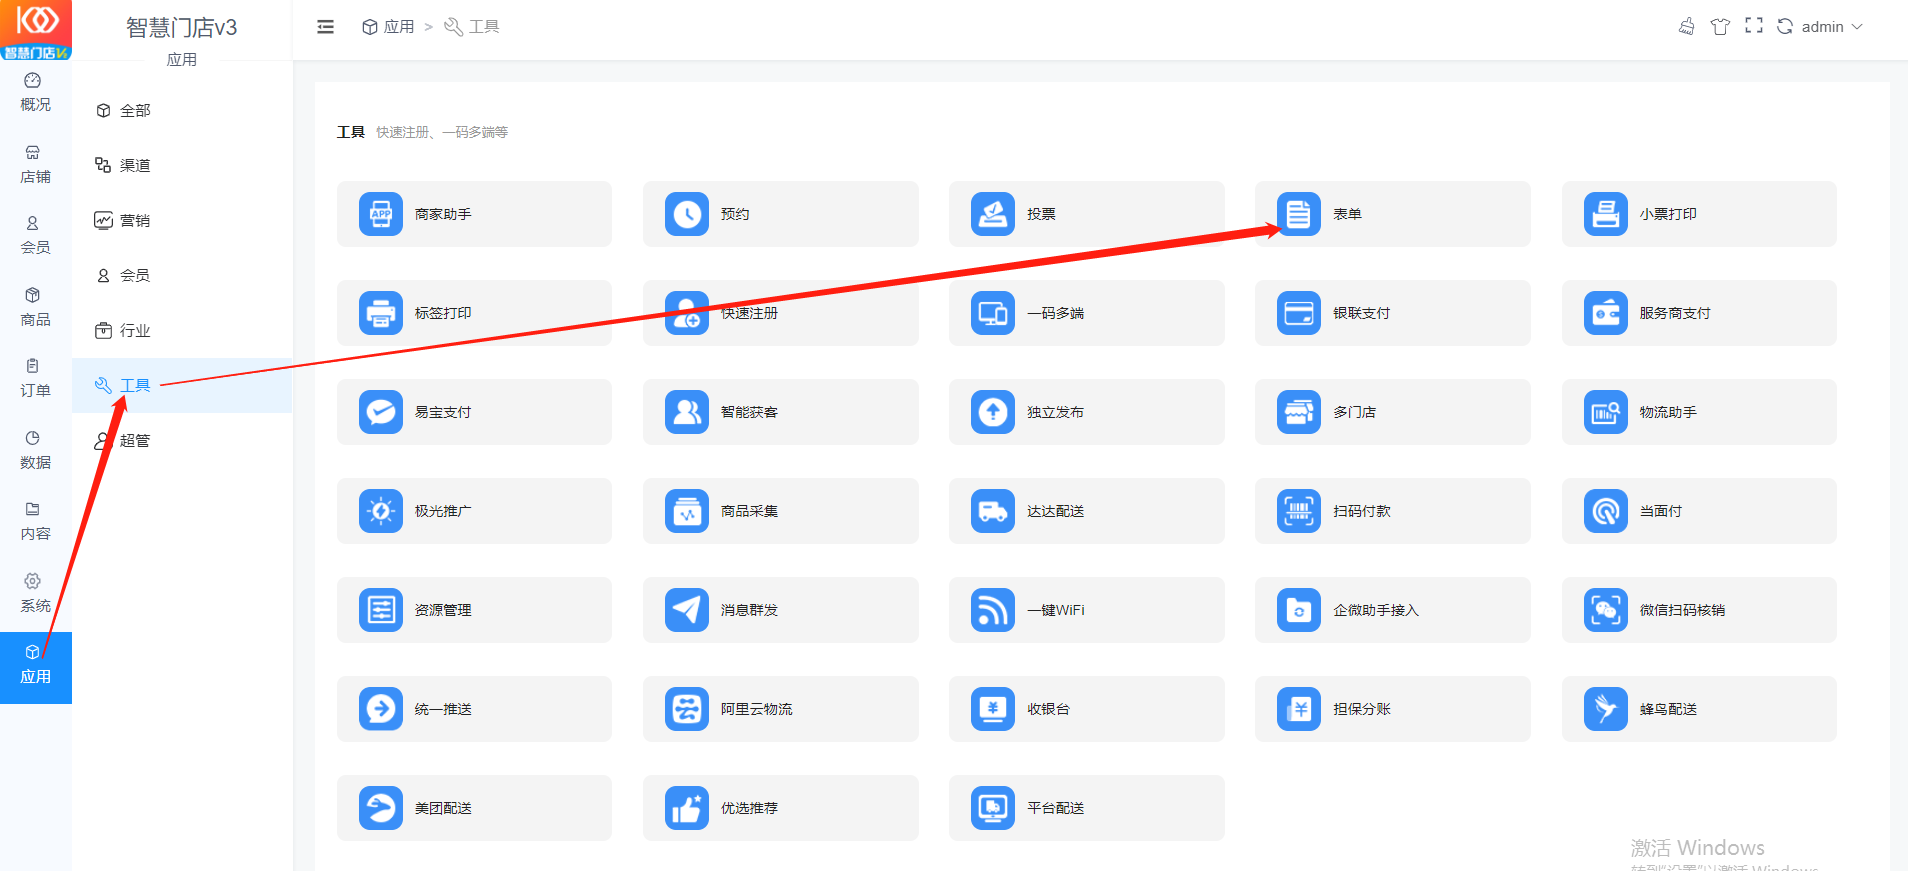Screen dimensions: 1908x871
Task: Open the 表单 form icon
Action: click(1299, 214)
